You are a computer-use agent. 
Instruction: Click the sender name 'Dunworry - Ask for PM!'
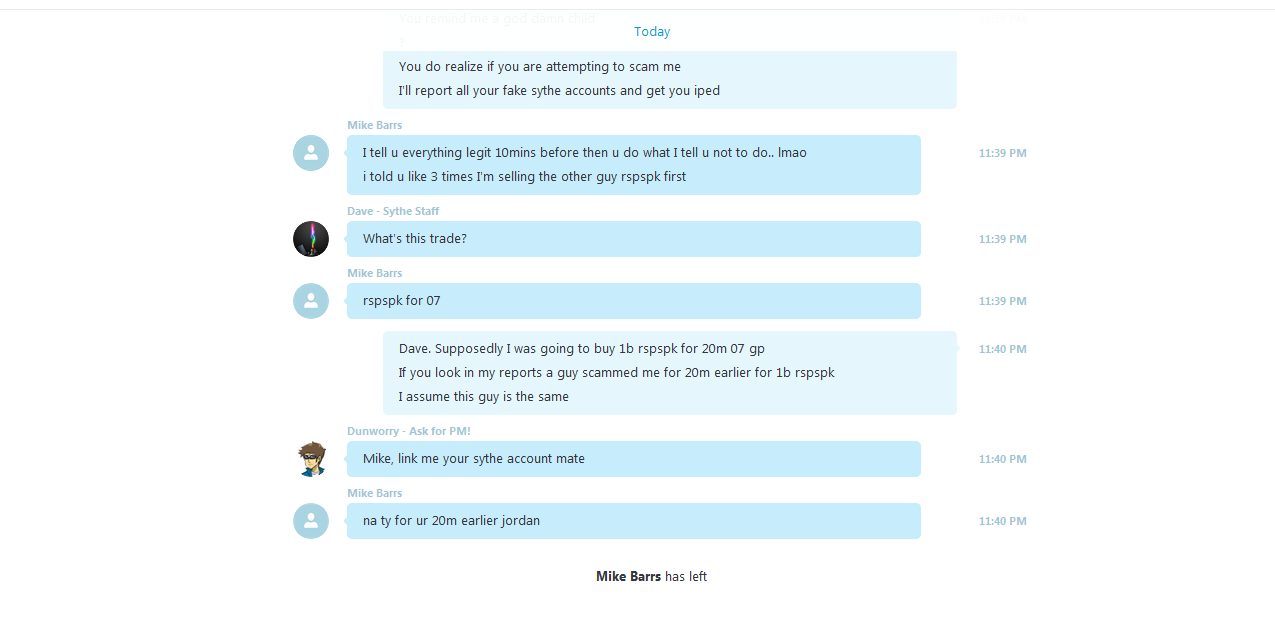[409, 431]
